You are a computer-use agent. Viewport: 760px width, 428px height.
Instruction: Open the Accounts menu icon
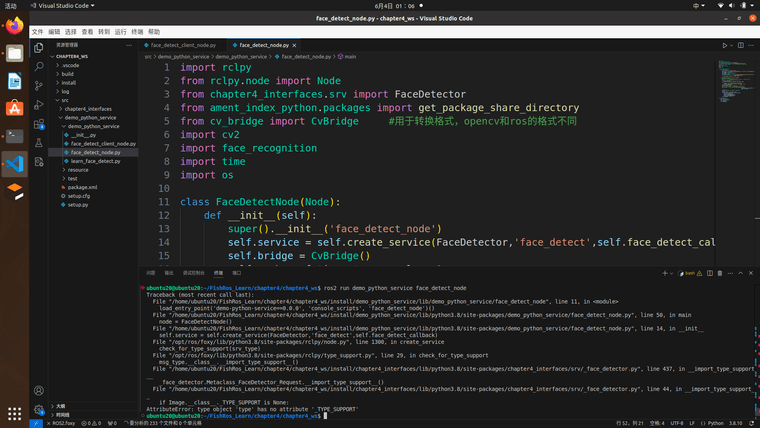[x=39, y=390]
